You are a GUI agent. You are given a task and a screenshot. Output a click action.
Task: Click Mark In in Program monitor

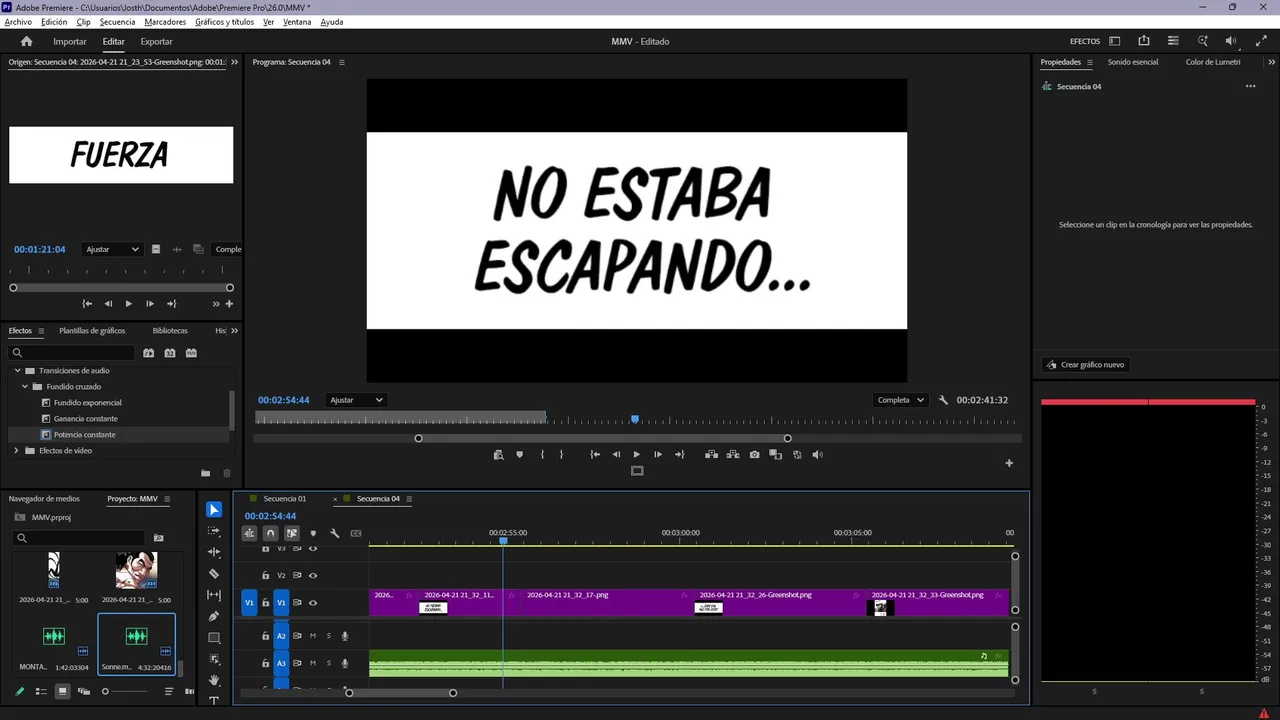pos(542,455)
